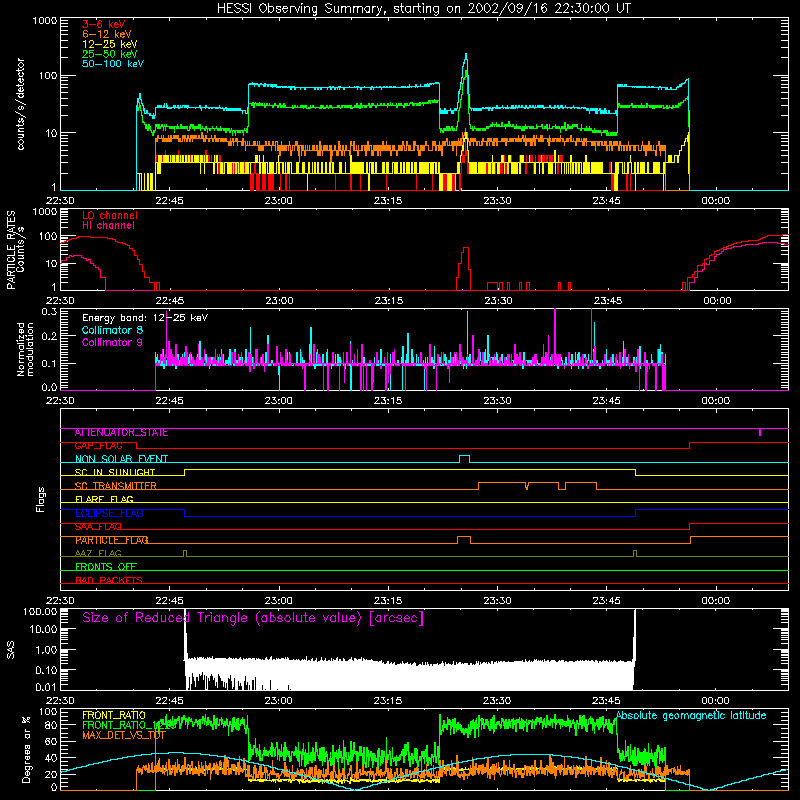Select the 25-50 keV legend label
Image resolution: width=800 pixels, height=800 pixels.
110,54
